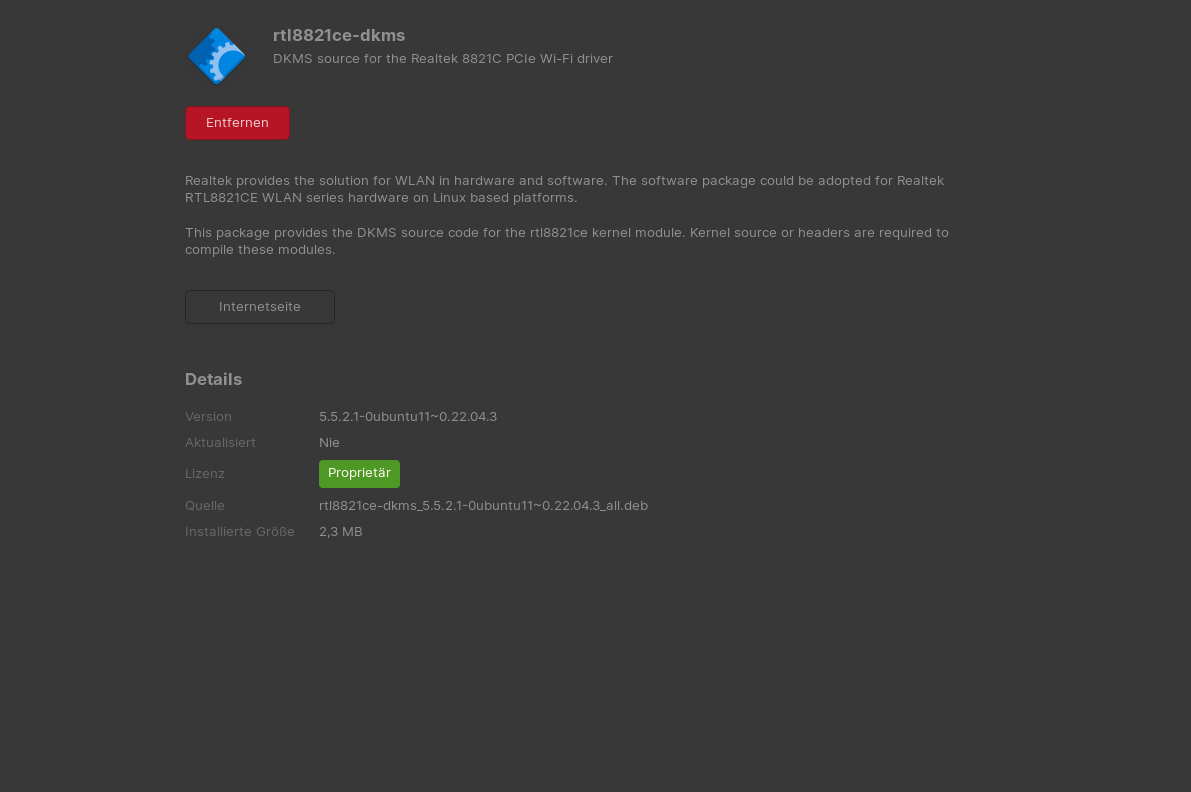
Task: Click the Details section heading
Action: (x=213, y=380)
